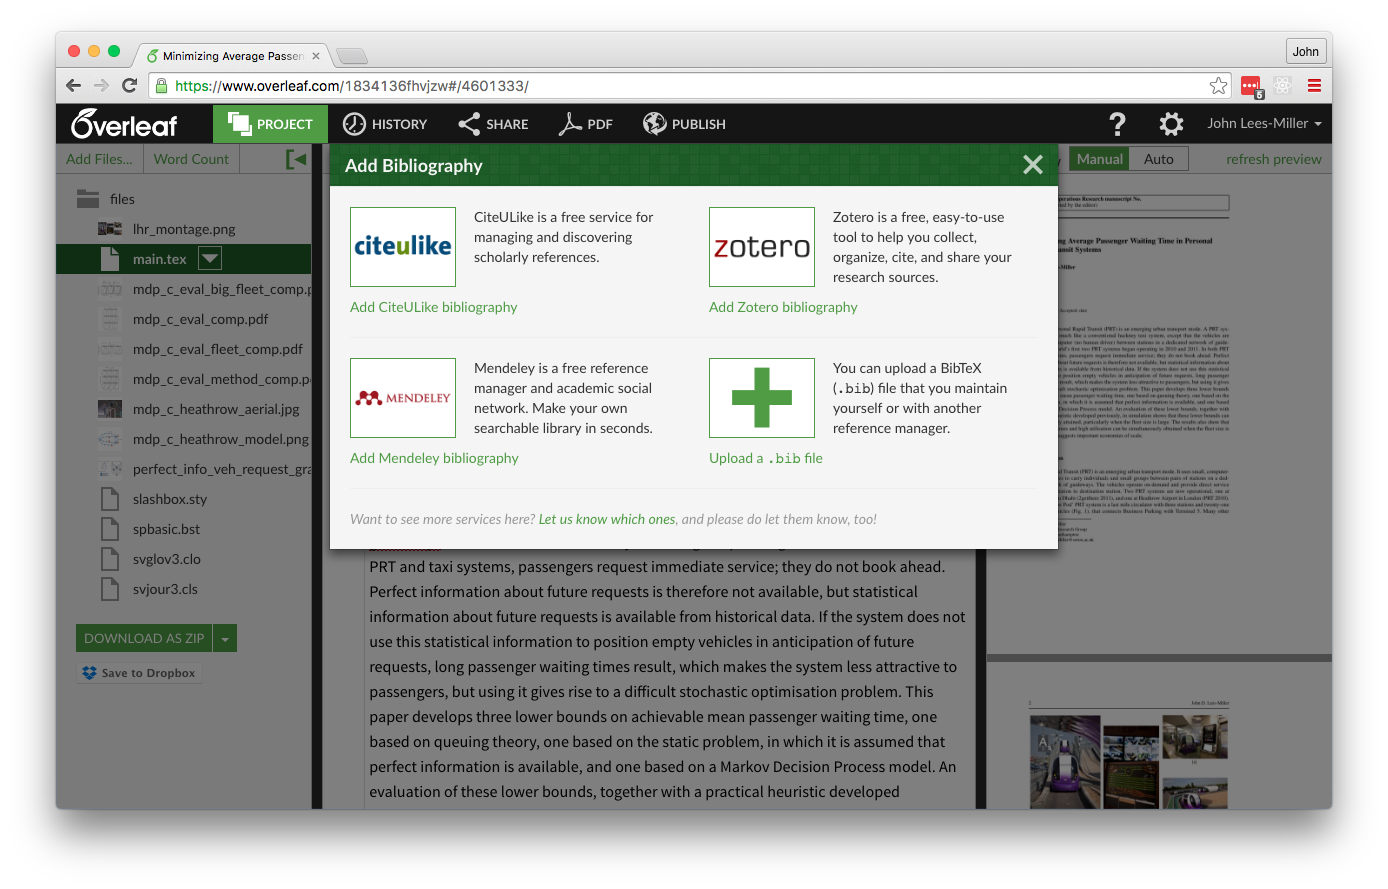
Task: Click Save to Dropbox button
Action: (139, 673)
